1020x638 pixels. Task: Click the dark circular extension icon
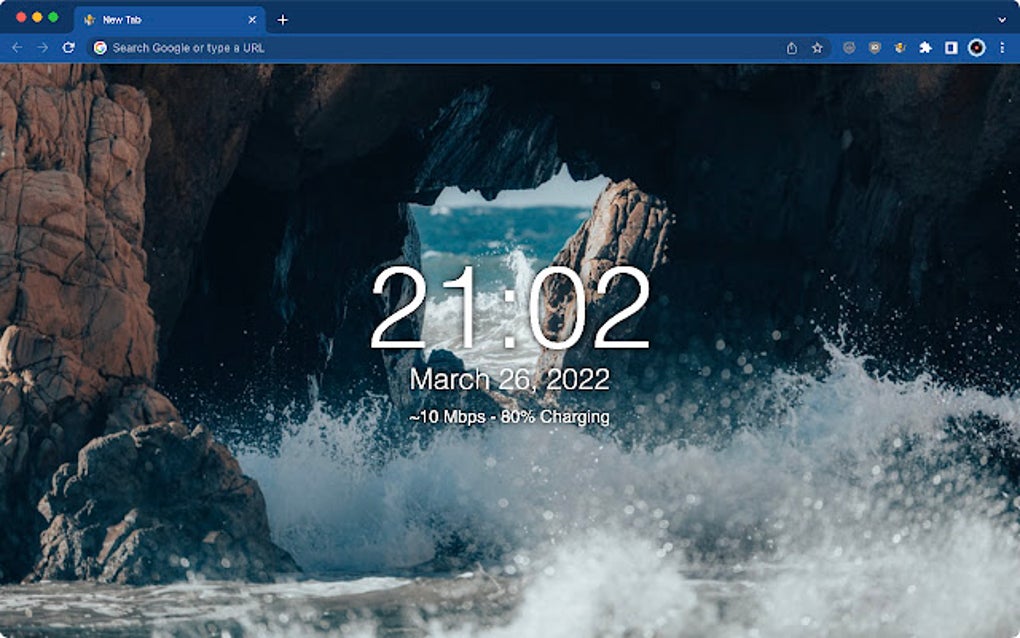[x=978, y=47]
